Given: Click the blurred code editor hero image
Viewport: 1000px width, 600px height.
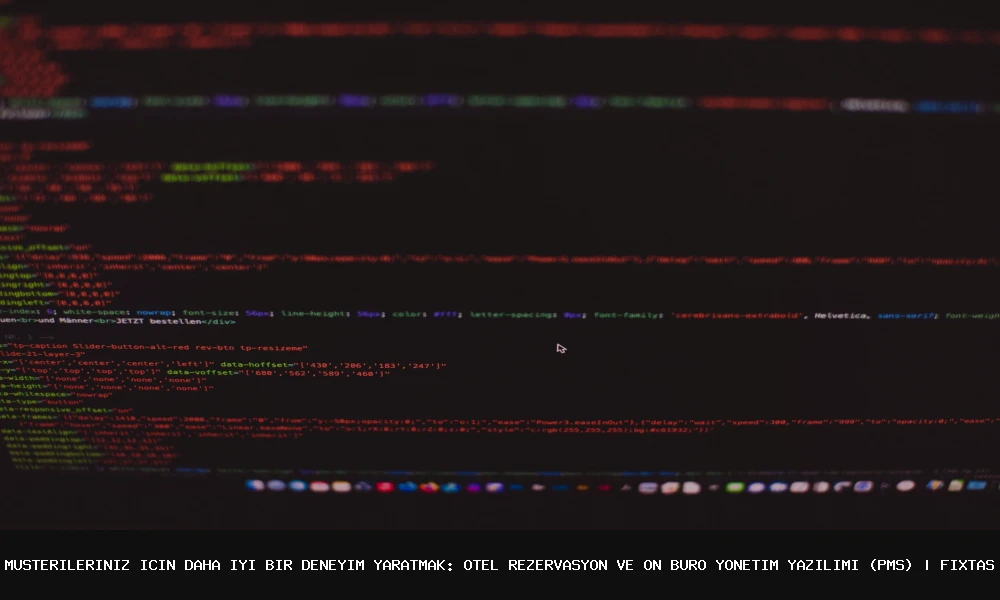Looking at the screenshot, I should pyautogui.click(x=500, y=265).
